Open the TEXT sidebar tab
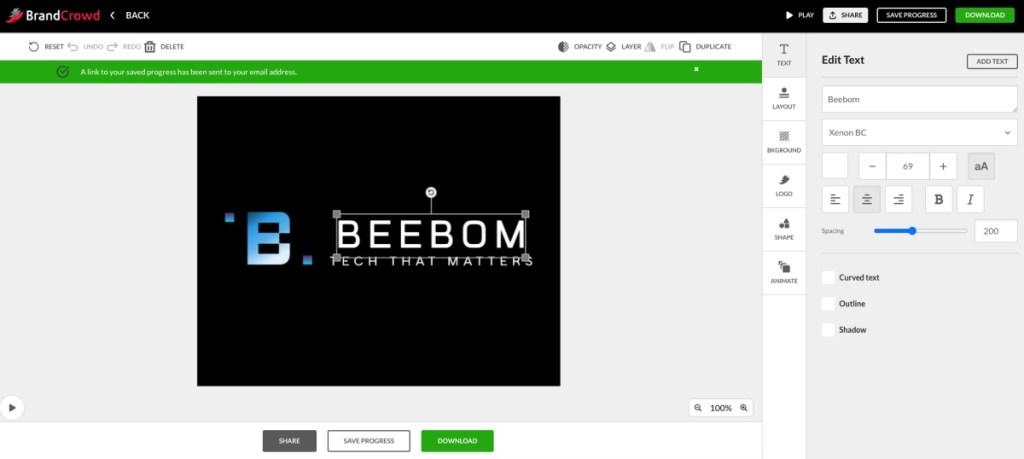 [784, 55]
